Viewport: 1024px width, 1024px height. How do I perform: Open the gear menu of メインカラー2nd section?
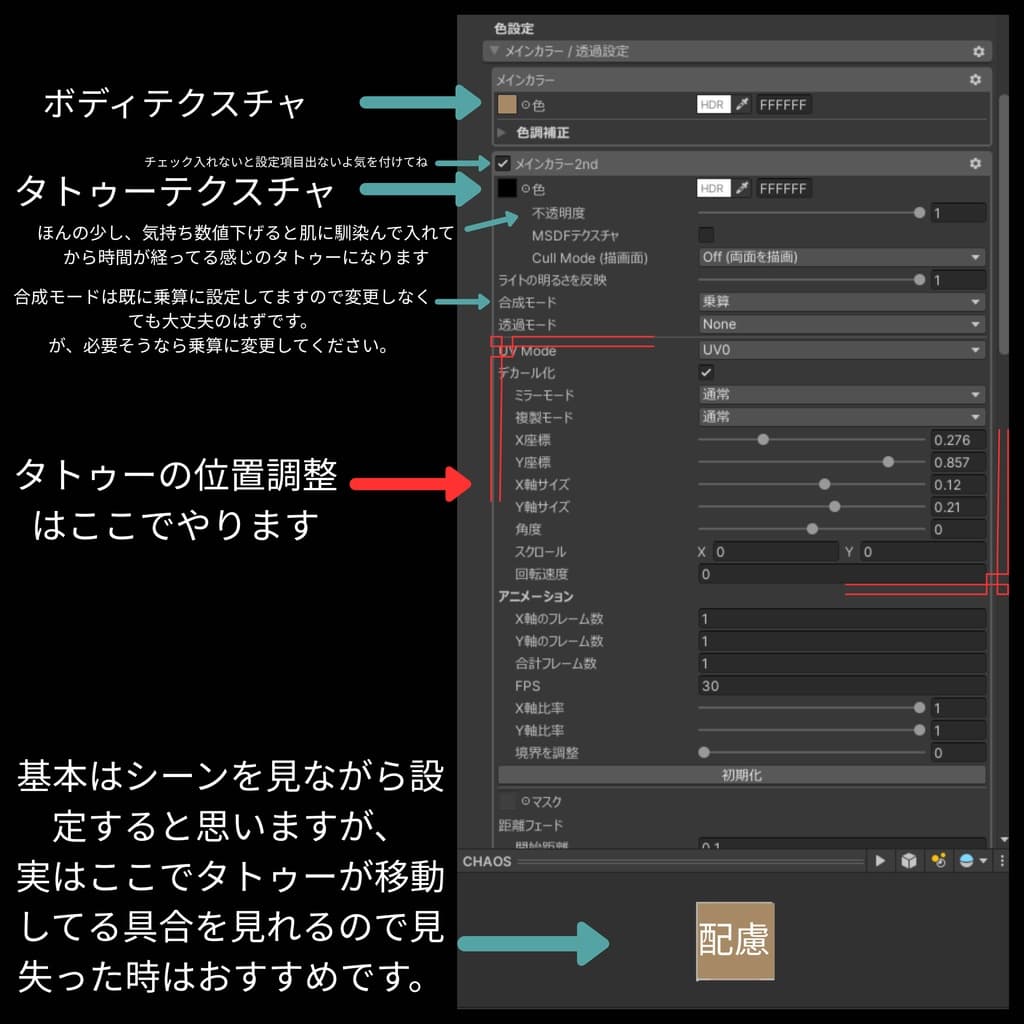[975, 163]
